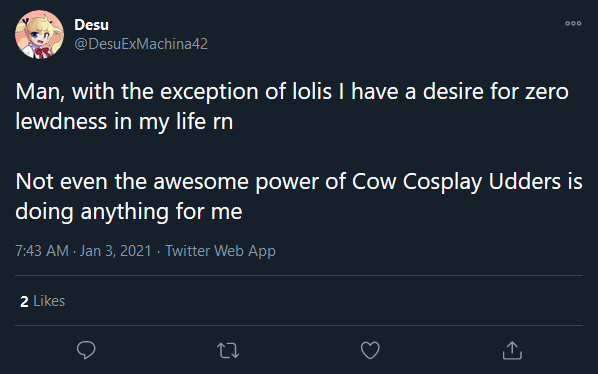Image resolution: width=598 pixels, height=374 pixels.
Task: Click the retweet arrows icon
Action: [x=228, y=350]
